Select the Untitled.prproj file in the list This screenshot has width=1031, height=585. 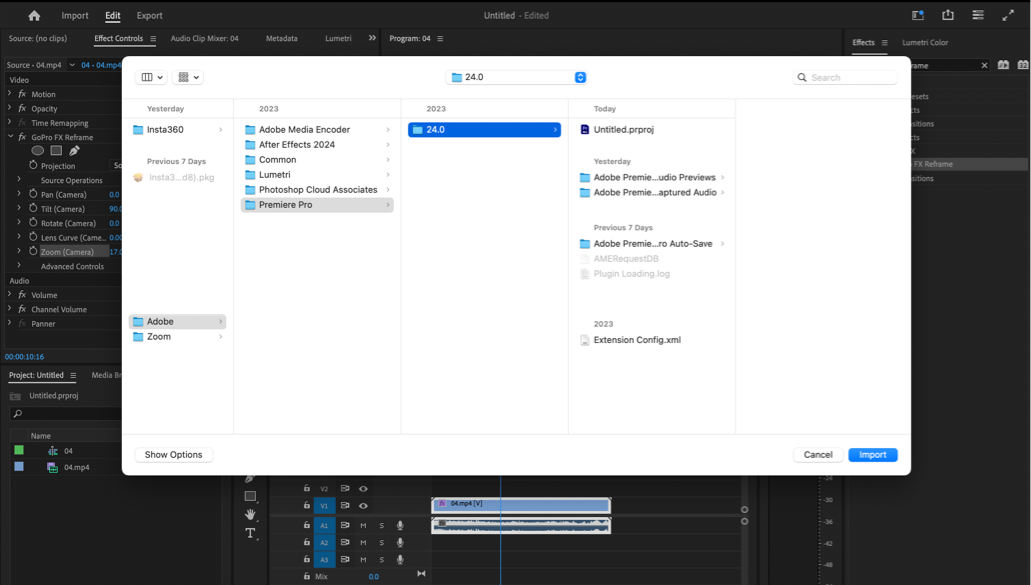tap(623, 130)
